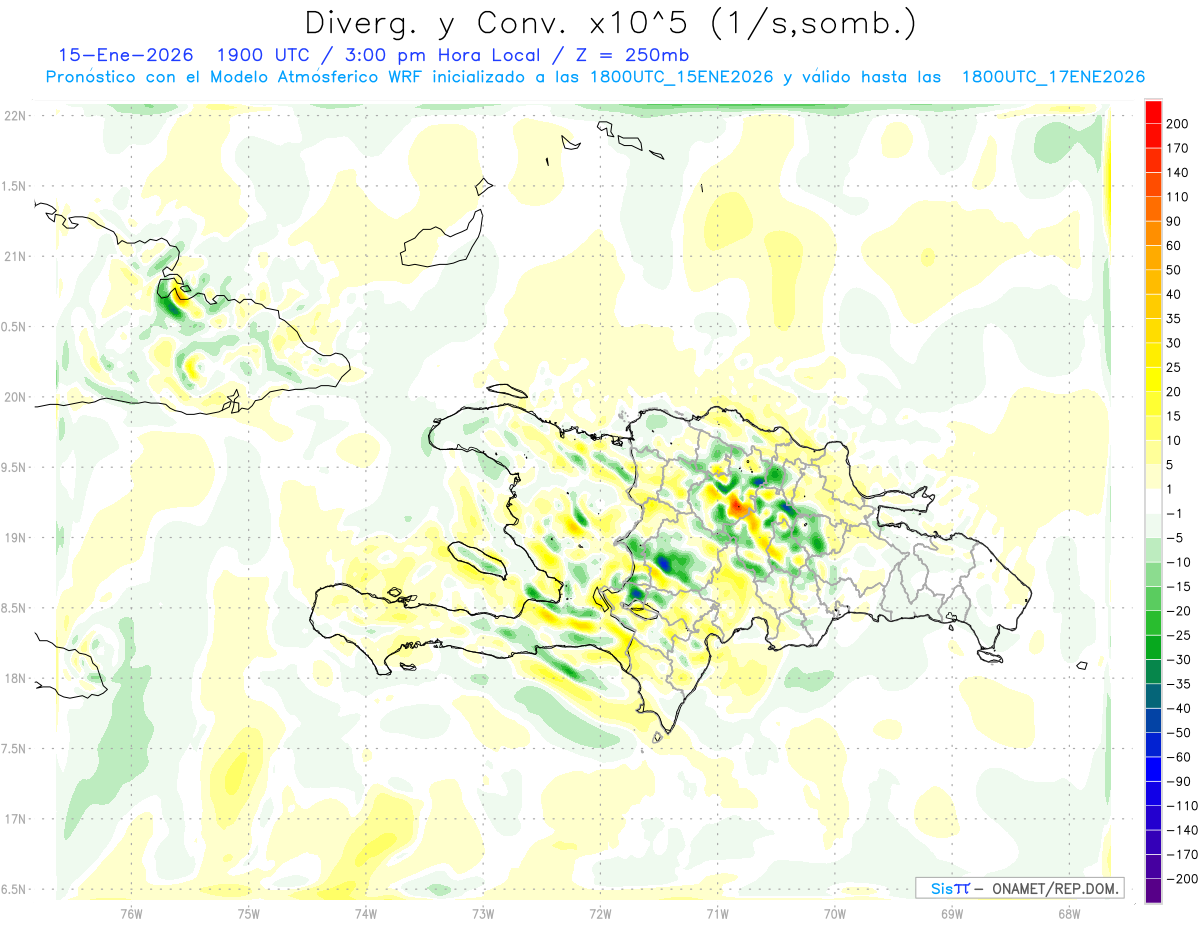Click the colorbar segment between 140 and 170
This screenshot has width=1200, height=927.
(x=1153, y=160)
